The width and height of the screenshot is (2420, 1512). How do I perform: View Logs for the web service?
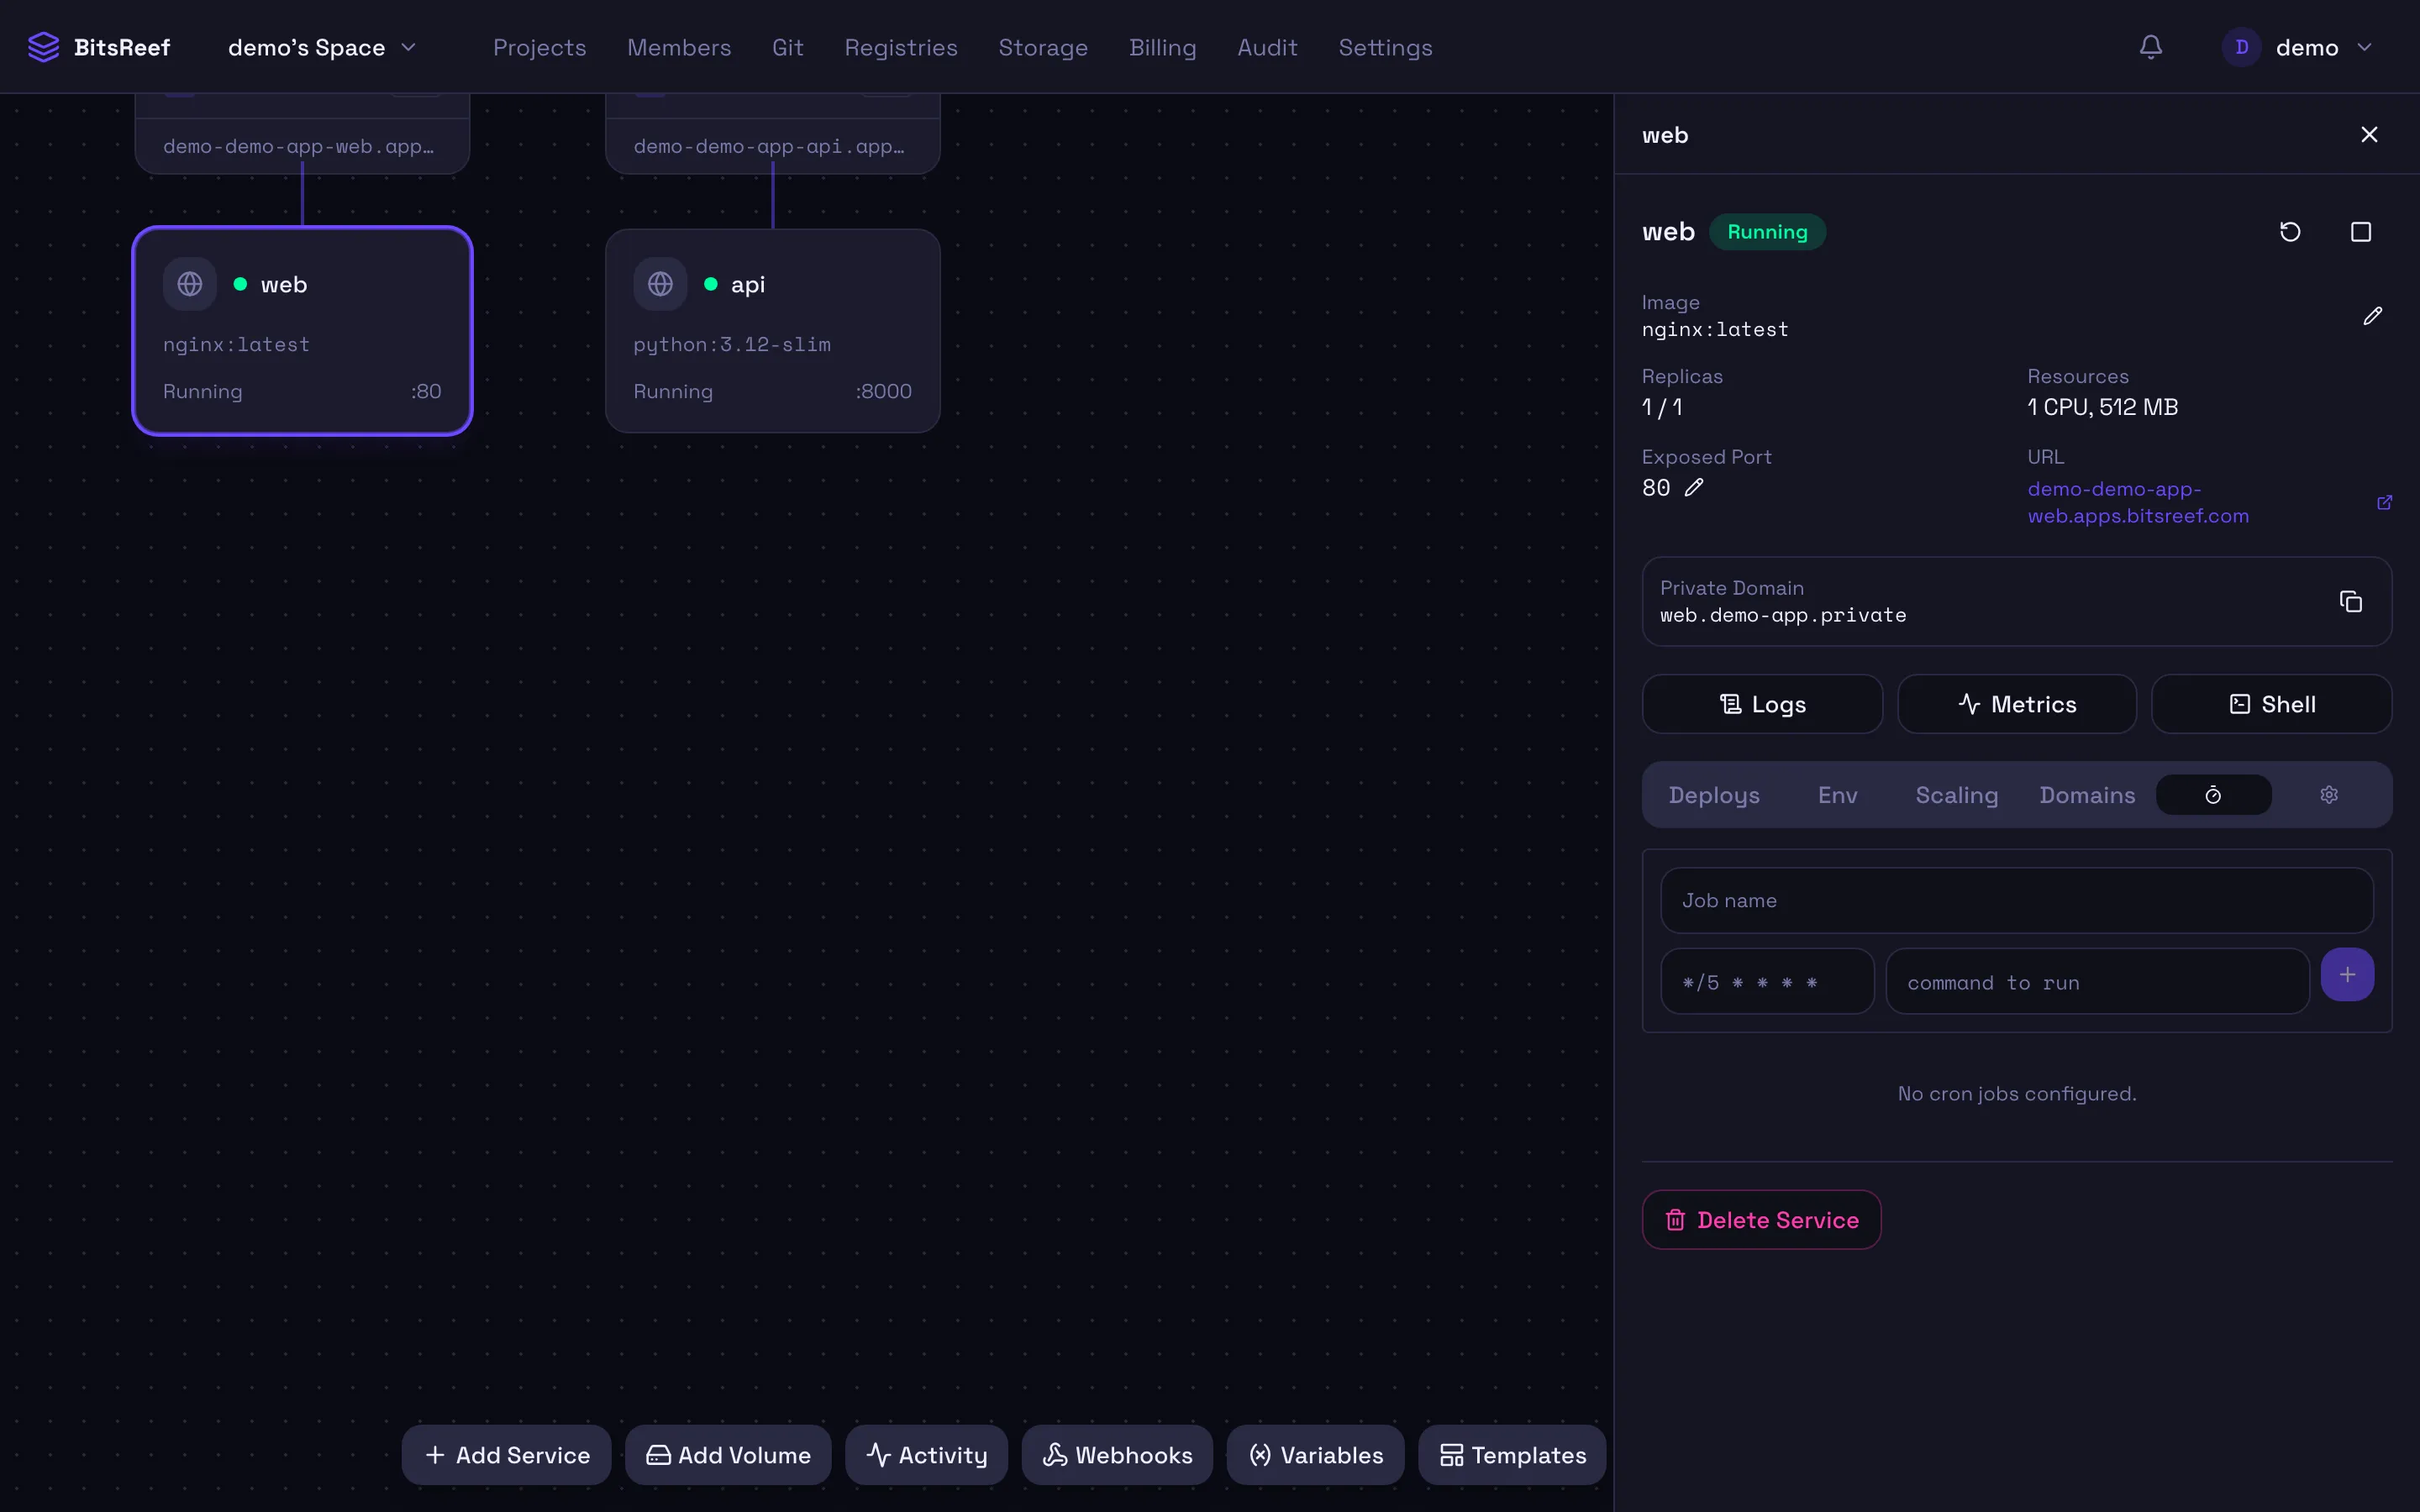click(x=1762, y=704)
